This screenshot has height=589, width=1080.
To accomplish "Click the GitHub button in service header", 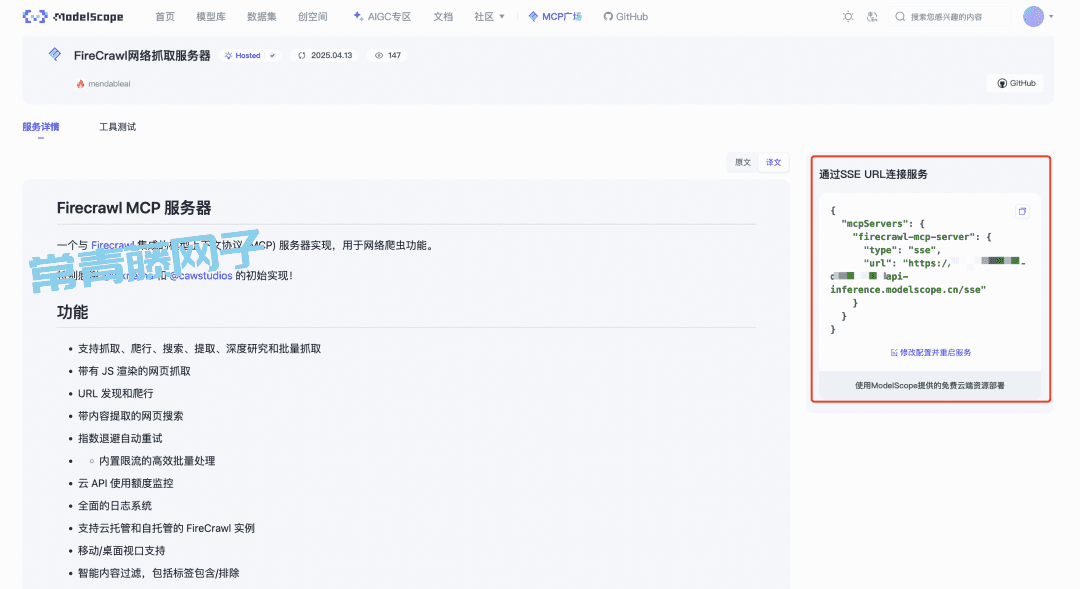I will [x=1016, y=83].
